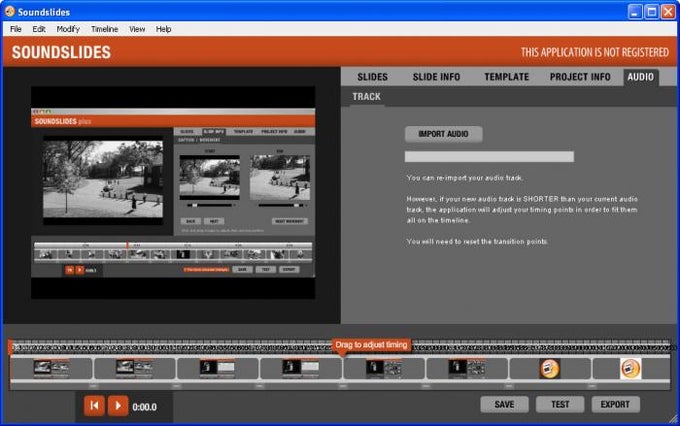Select the last timeline slide on white background

click(631, 369)
